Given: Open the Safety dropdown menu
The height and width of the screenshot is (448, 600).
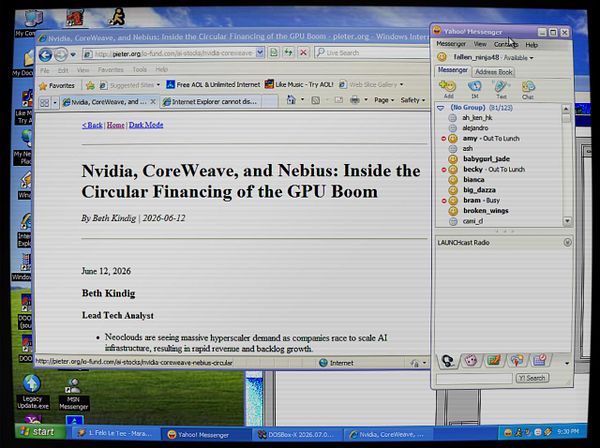Looking at the screenshot, I should [x=412, y=100].
